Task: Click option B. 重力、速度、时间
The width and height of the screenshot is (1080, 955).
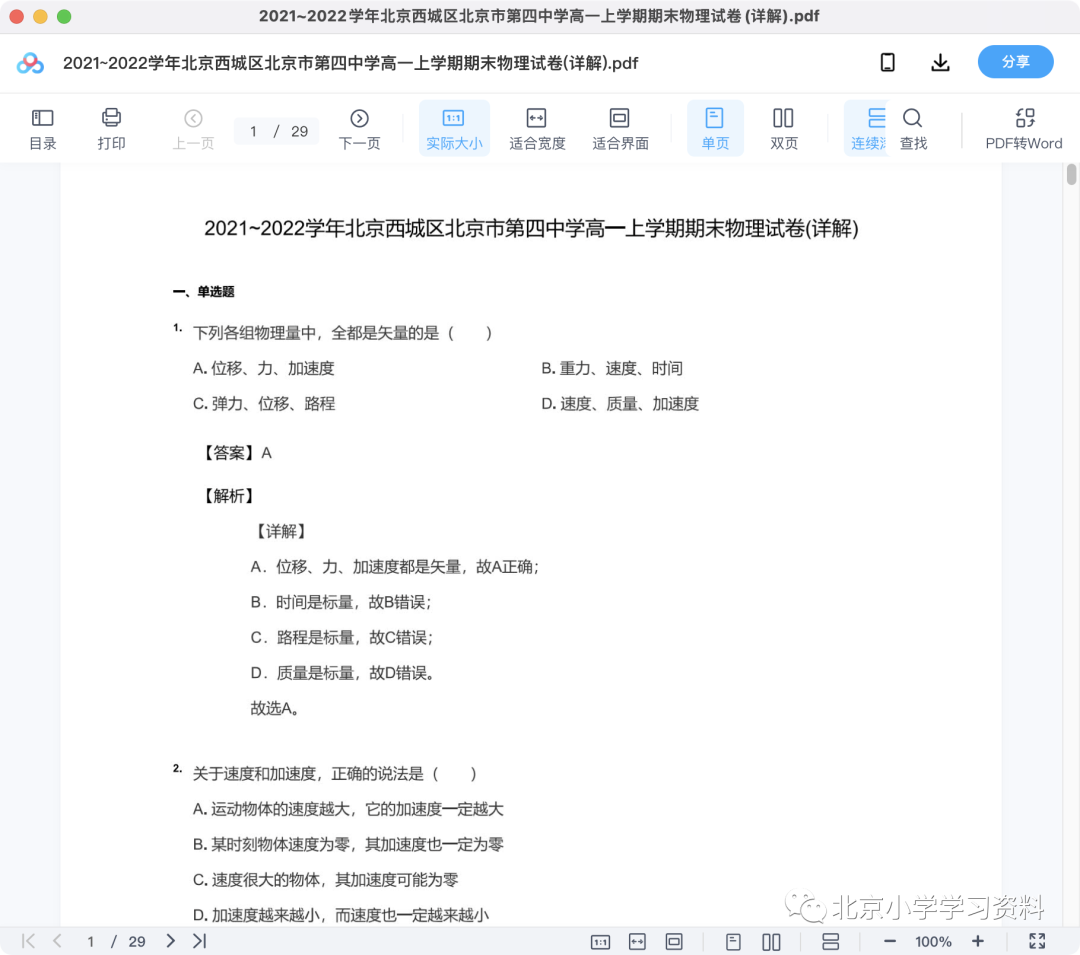Action: (612, 368)
